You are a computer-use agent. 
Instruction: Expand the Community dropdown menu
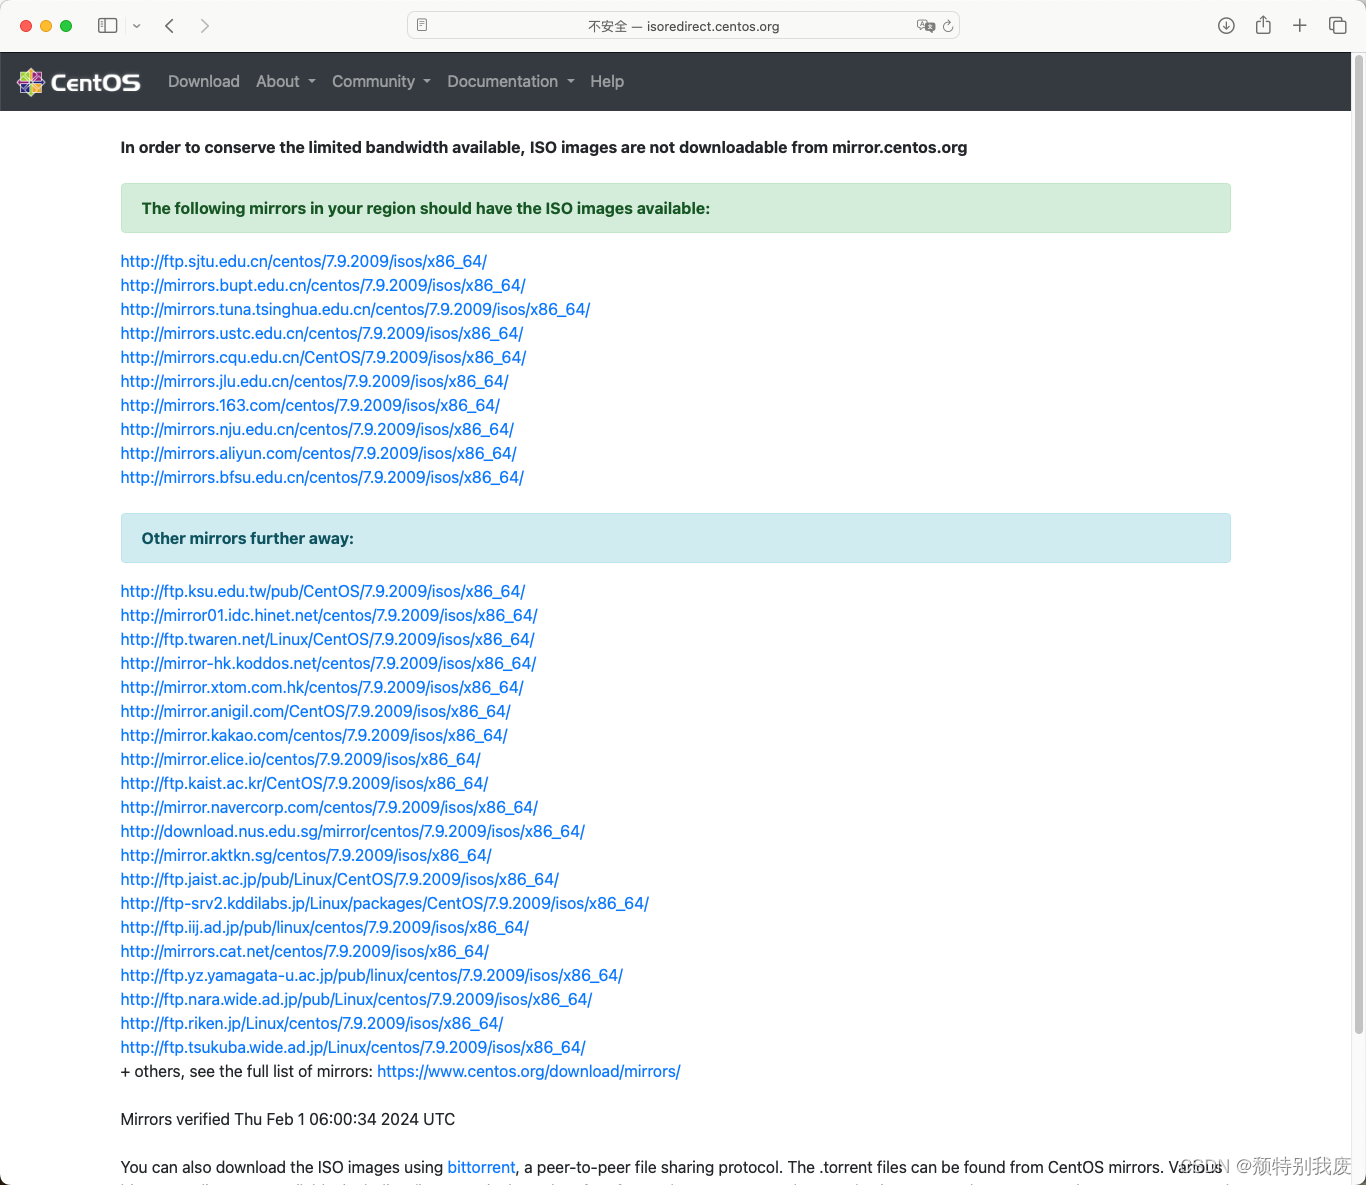point(381,82)
